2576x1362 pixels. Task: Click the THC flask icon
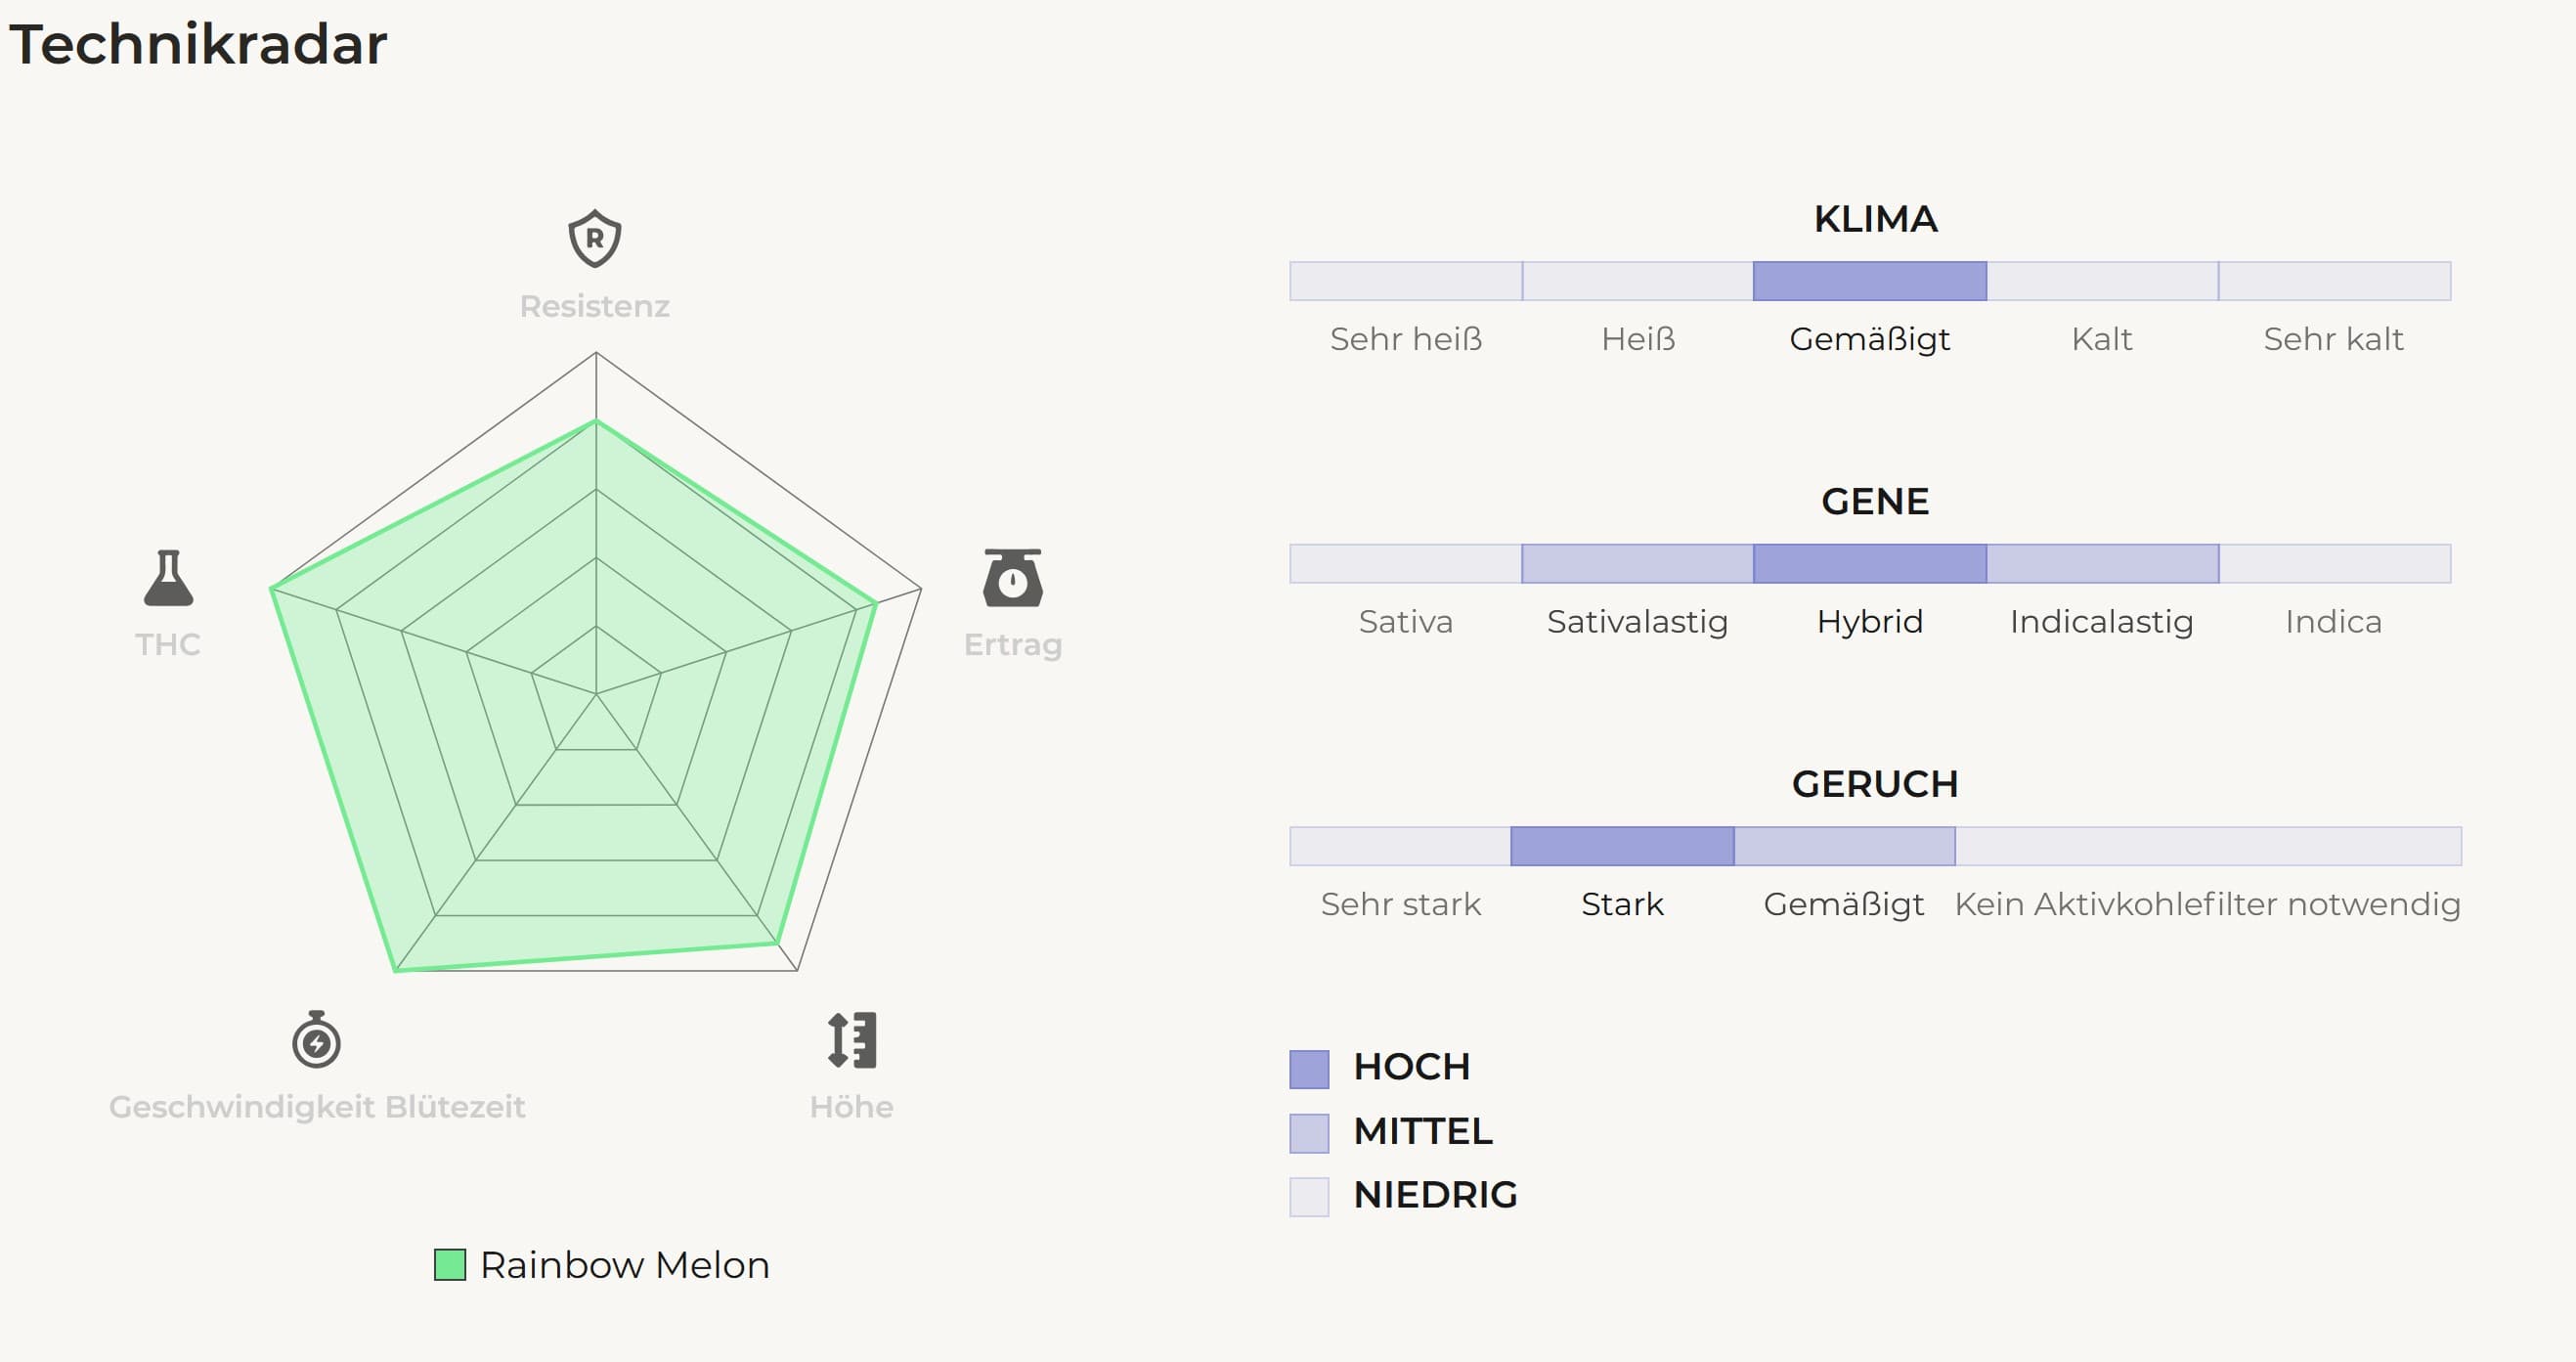(x=168, y=578)
